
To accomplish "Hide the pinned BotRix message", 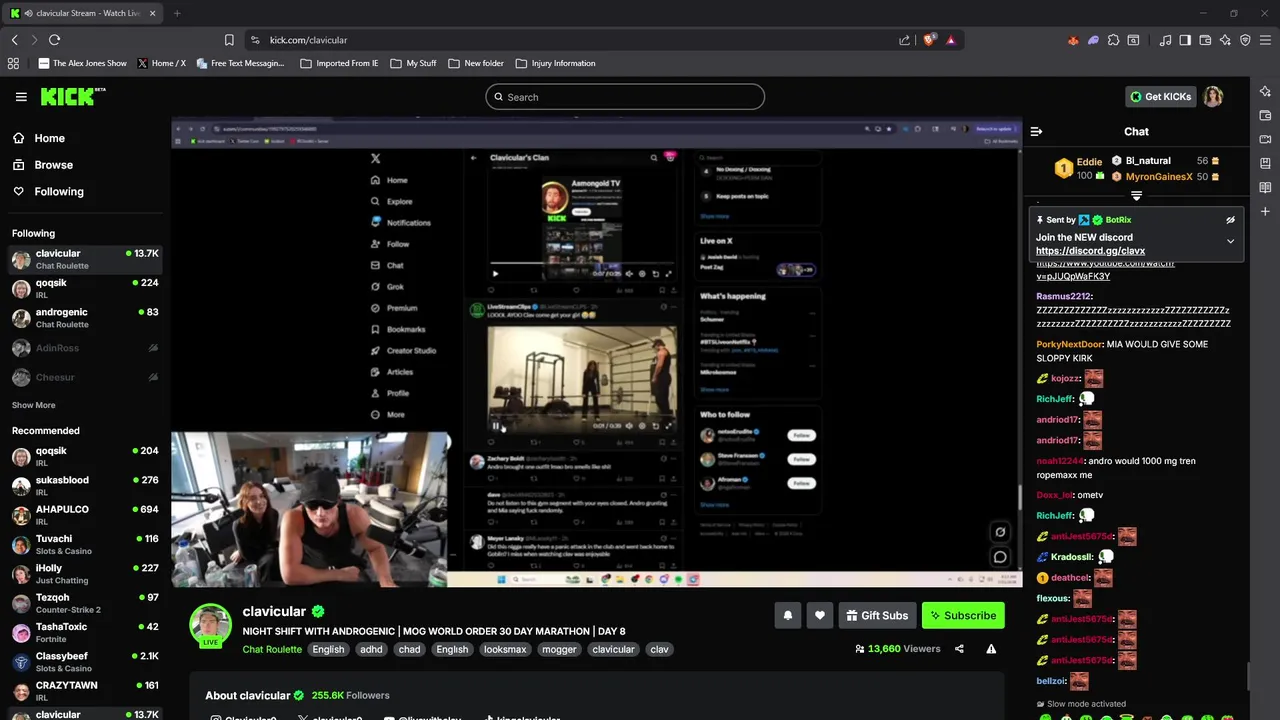I will [x=1230, y=220].
